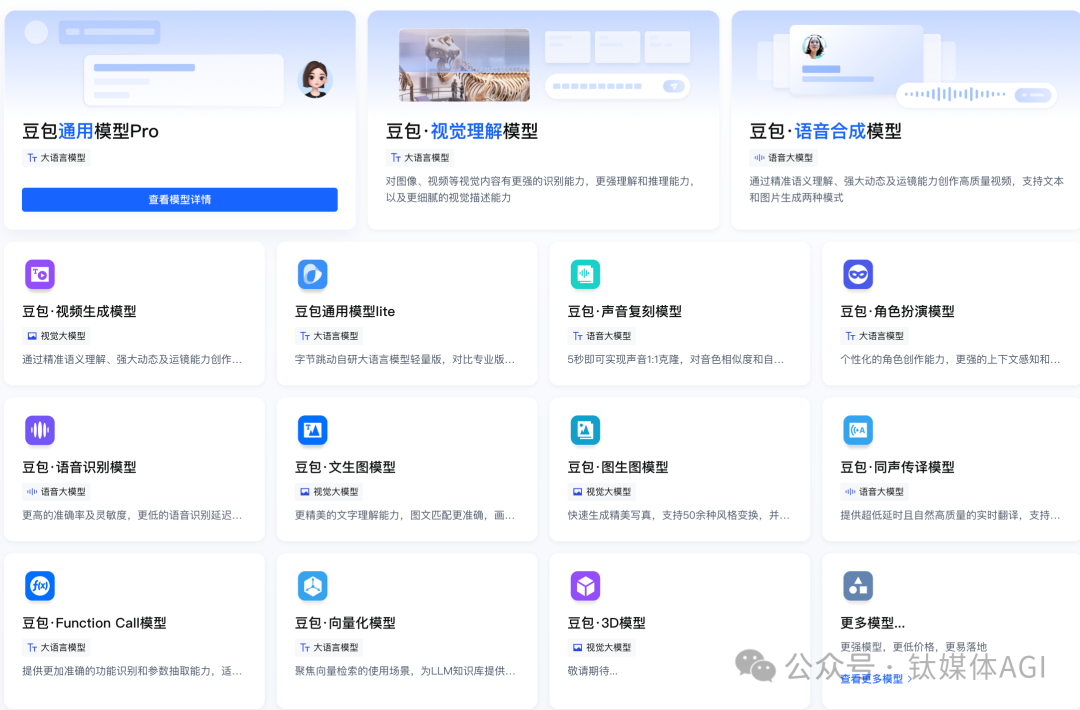Open the 豆包通用模型lite title
Image resolution: width=1080 pixels, height=710 pixels.
345,311
